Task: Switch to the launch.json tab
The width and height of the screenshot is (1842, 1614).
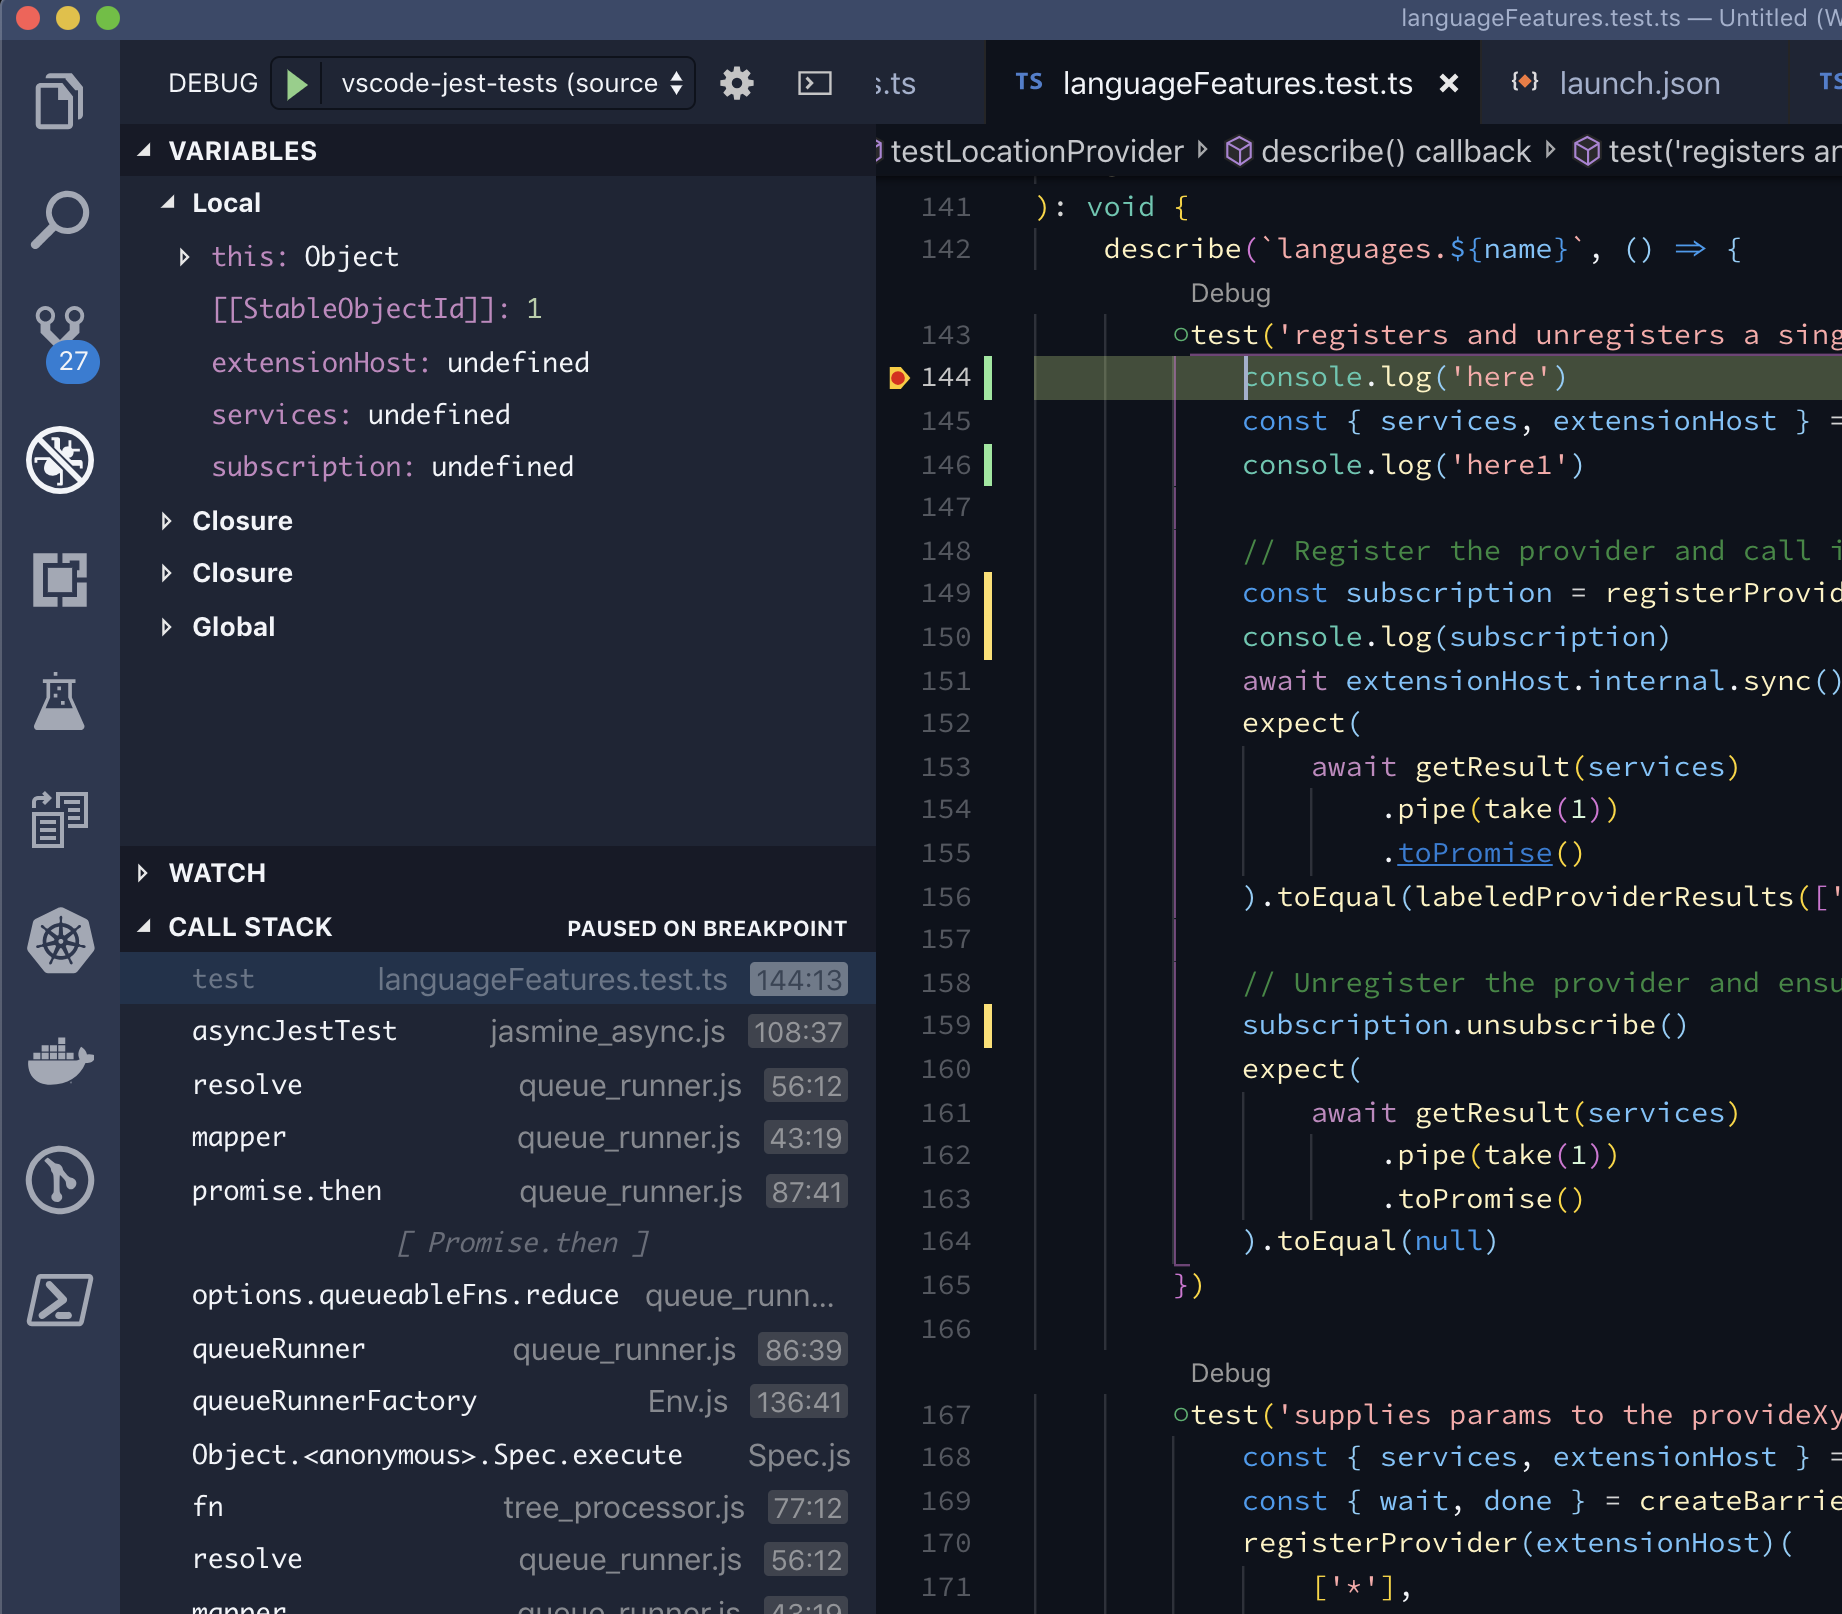Action: (1638, 83)
